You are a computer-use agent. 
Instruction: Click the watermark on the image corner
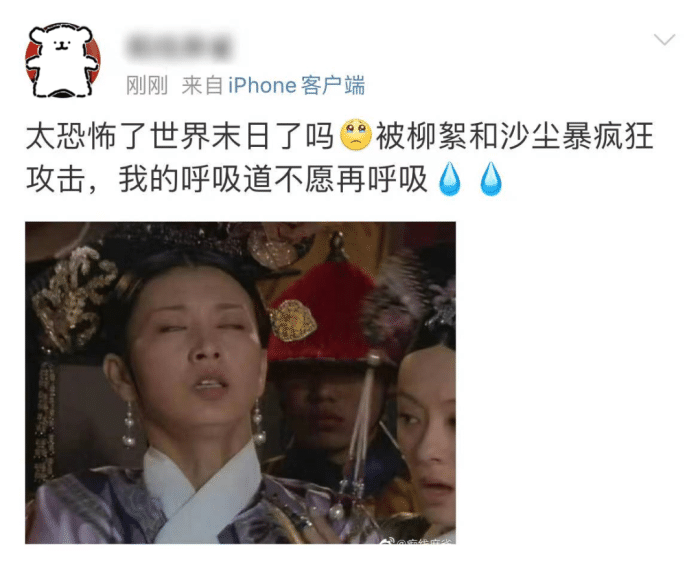point(416,541)
